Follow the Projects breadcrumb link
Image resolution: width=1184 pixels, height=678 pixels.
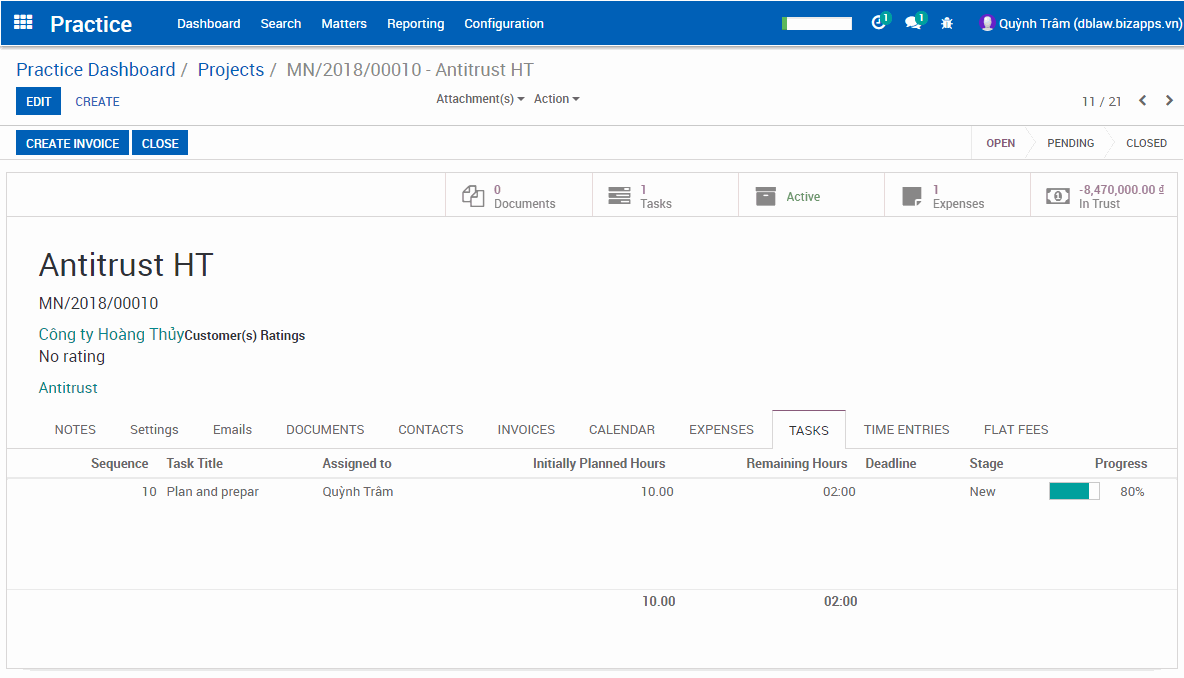(x=231, y=70)
